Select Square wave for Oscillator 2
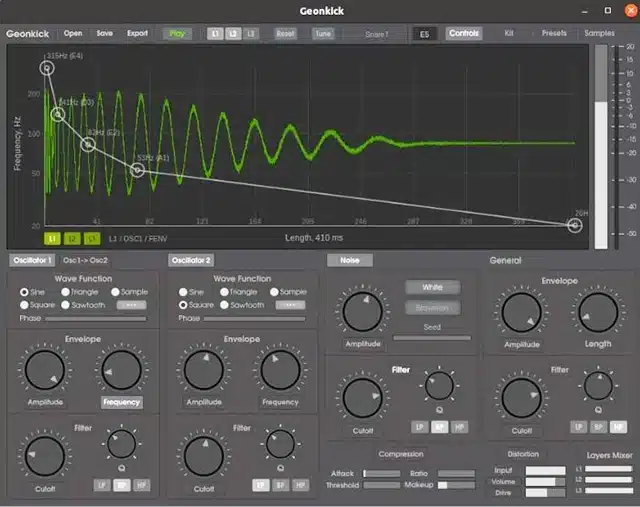The height and width of the screenshot is (507, 640). click(196, 305)
